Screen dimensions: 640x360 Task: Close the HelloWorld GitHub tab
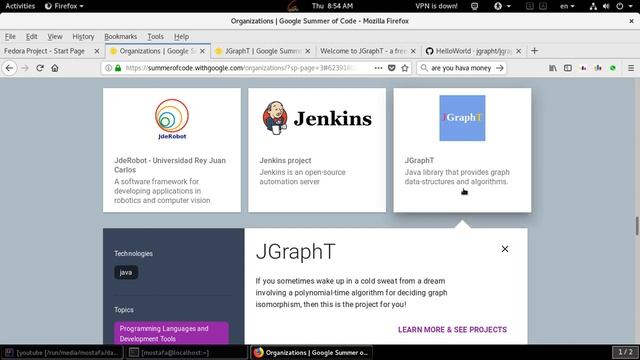pyautogui.click(x=518, y=51)
